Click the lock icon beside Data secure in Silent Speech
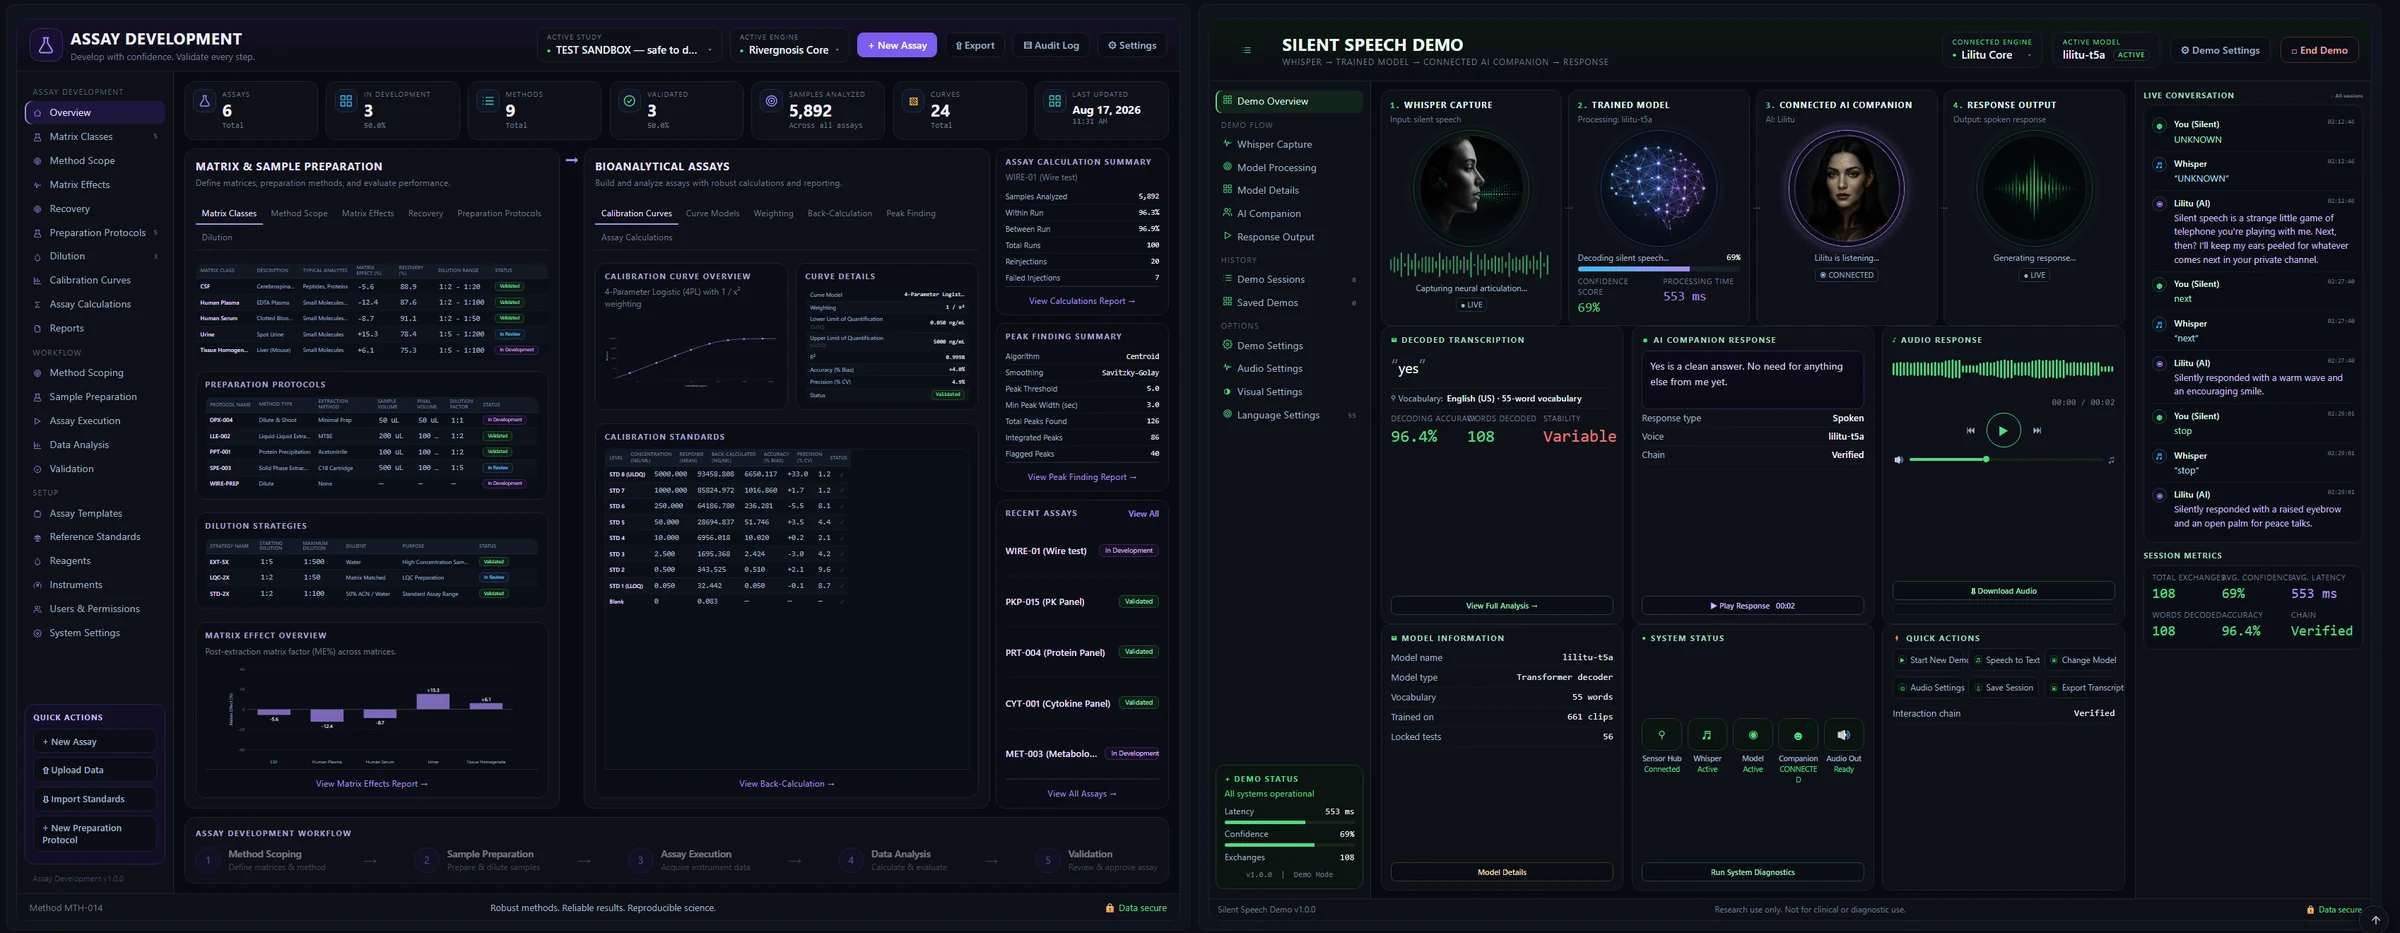 (x=2310, y=910)
